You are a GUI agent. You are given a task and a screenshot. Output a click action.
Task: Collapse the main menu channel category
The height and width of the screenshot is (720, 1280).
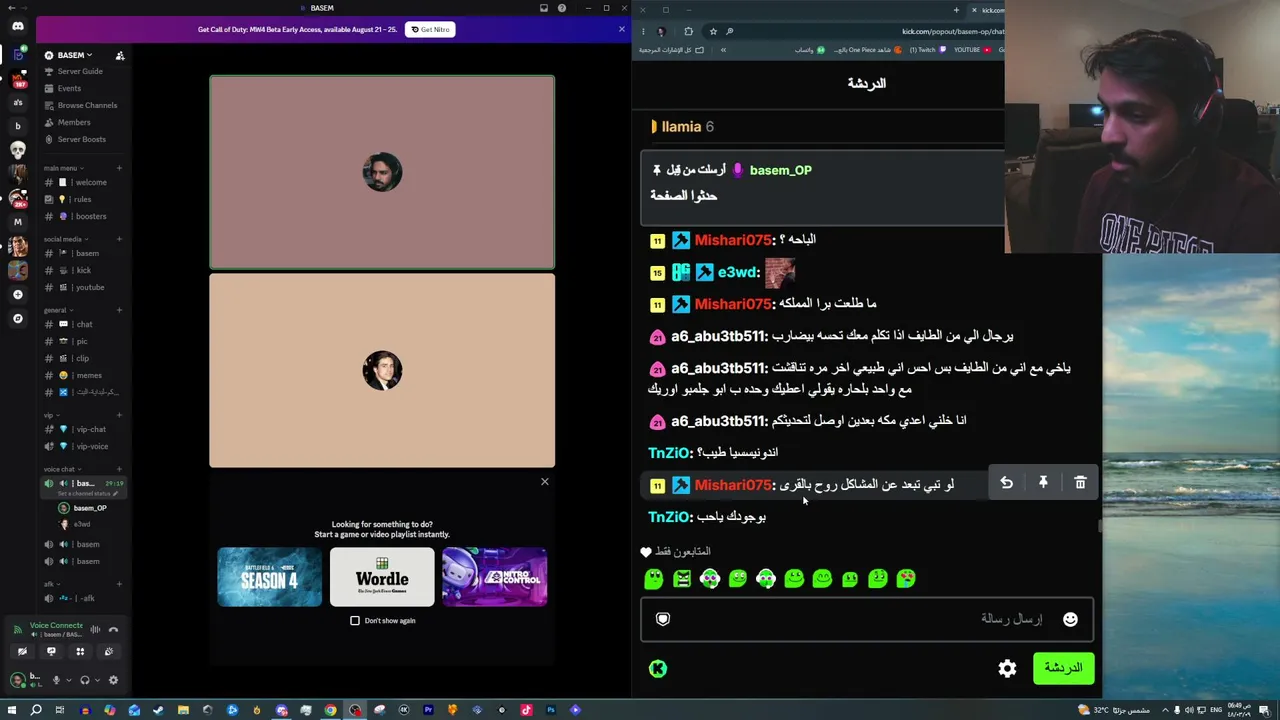click(x=63, y=168)
